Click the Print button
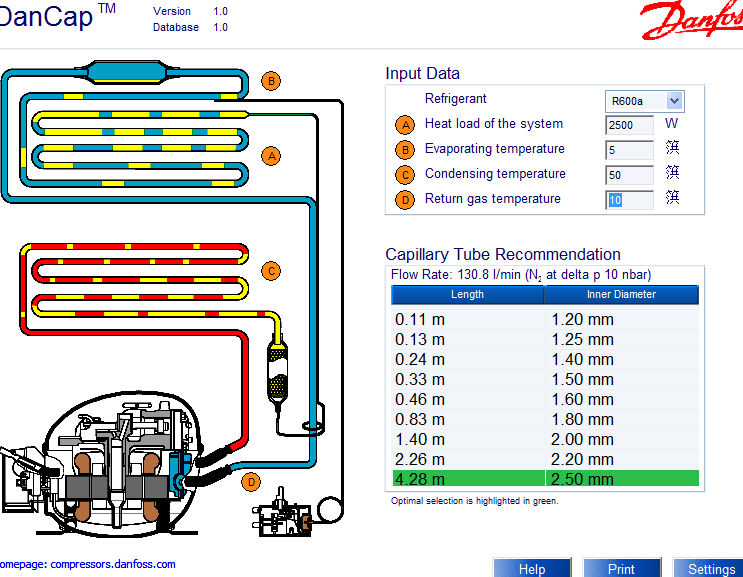This screenshot has height=577, width=743. coord(621,568)
